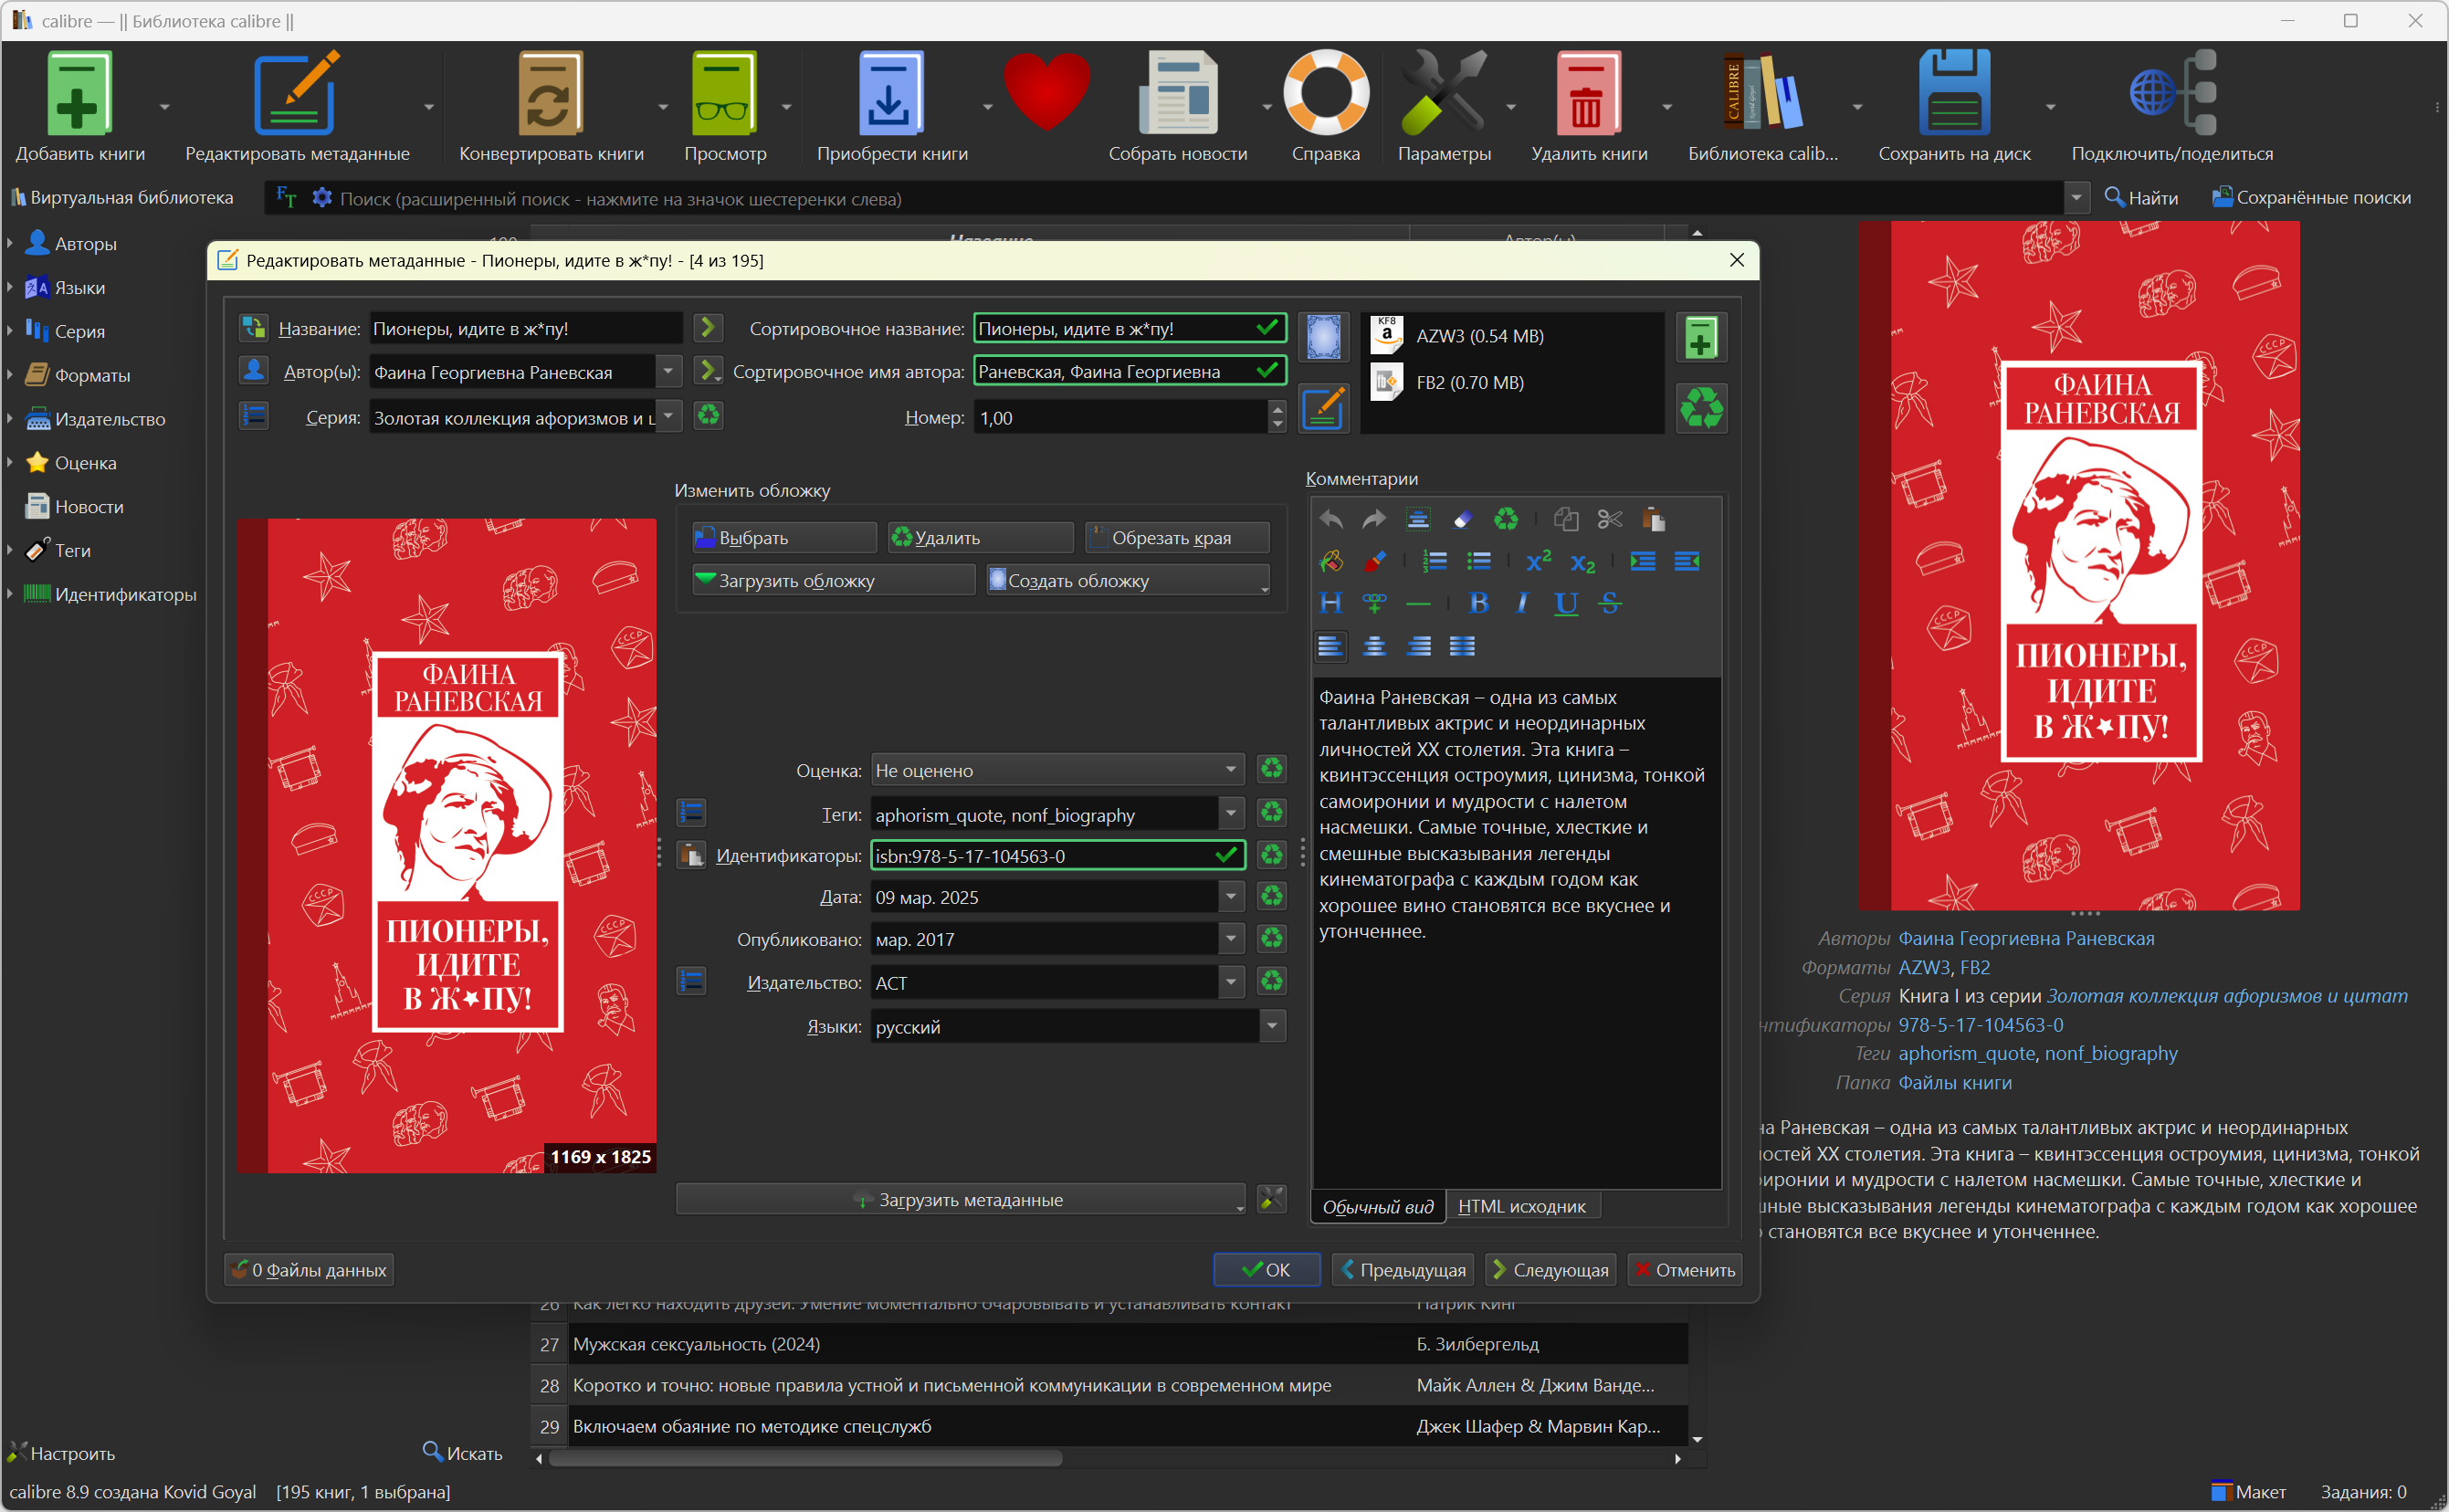Click the Создать обложку button
The image size is (2449, 1512).
click(1128, 580)
